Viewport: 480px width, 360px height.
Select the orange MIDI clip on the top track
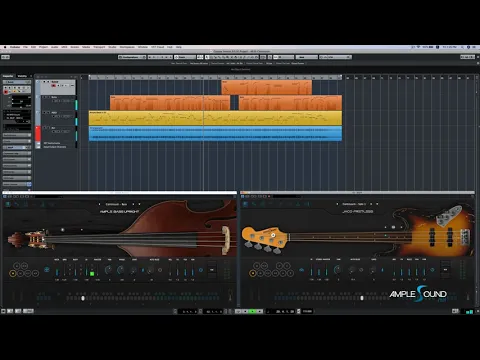pos(267,87)
